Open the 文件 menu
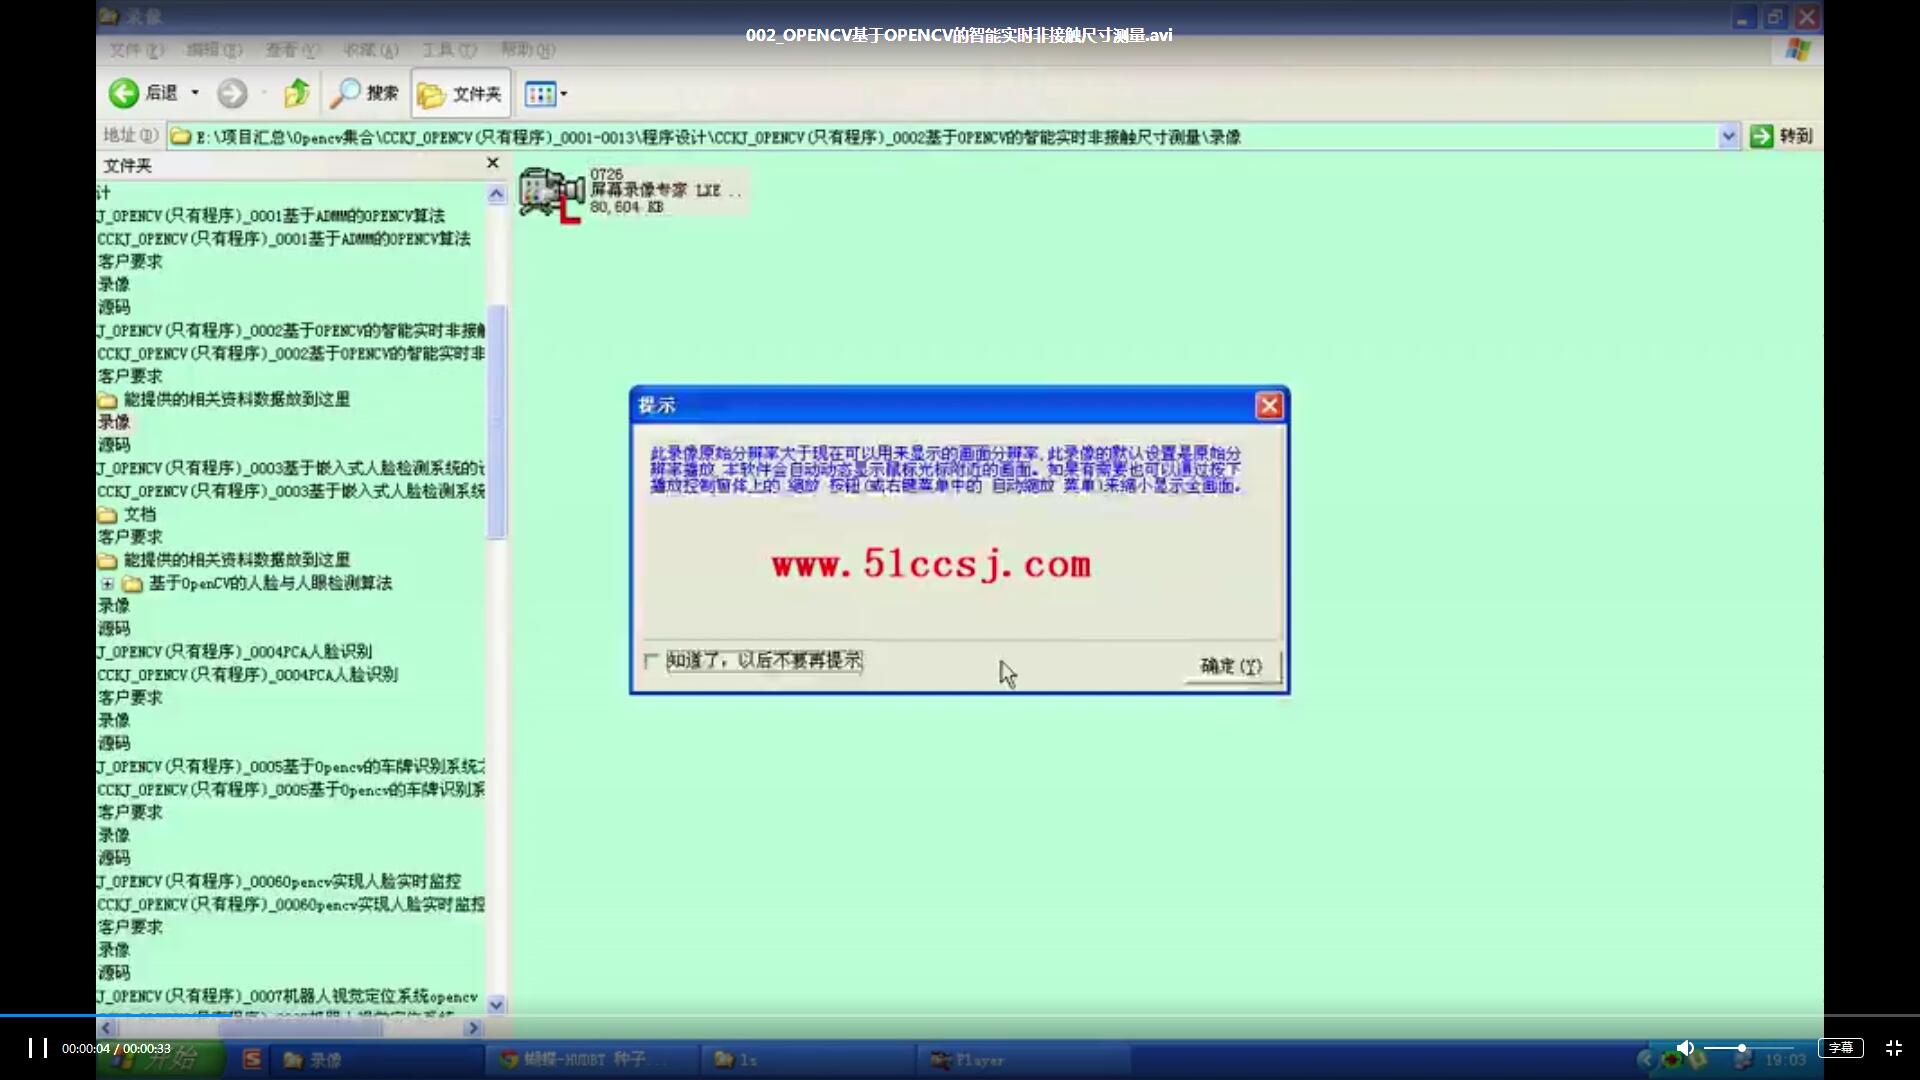Viewport: 1920px width, 1080px height. pyautogui.click(x=136, y=50)
